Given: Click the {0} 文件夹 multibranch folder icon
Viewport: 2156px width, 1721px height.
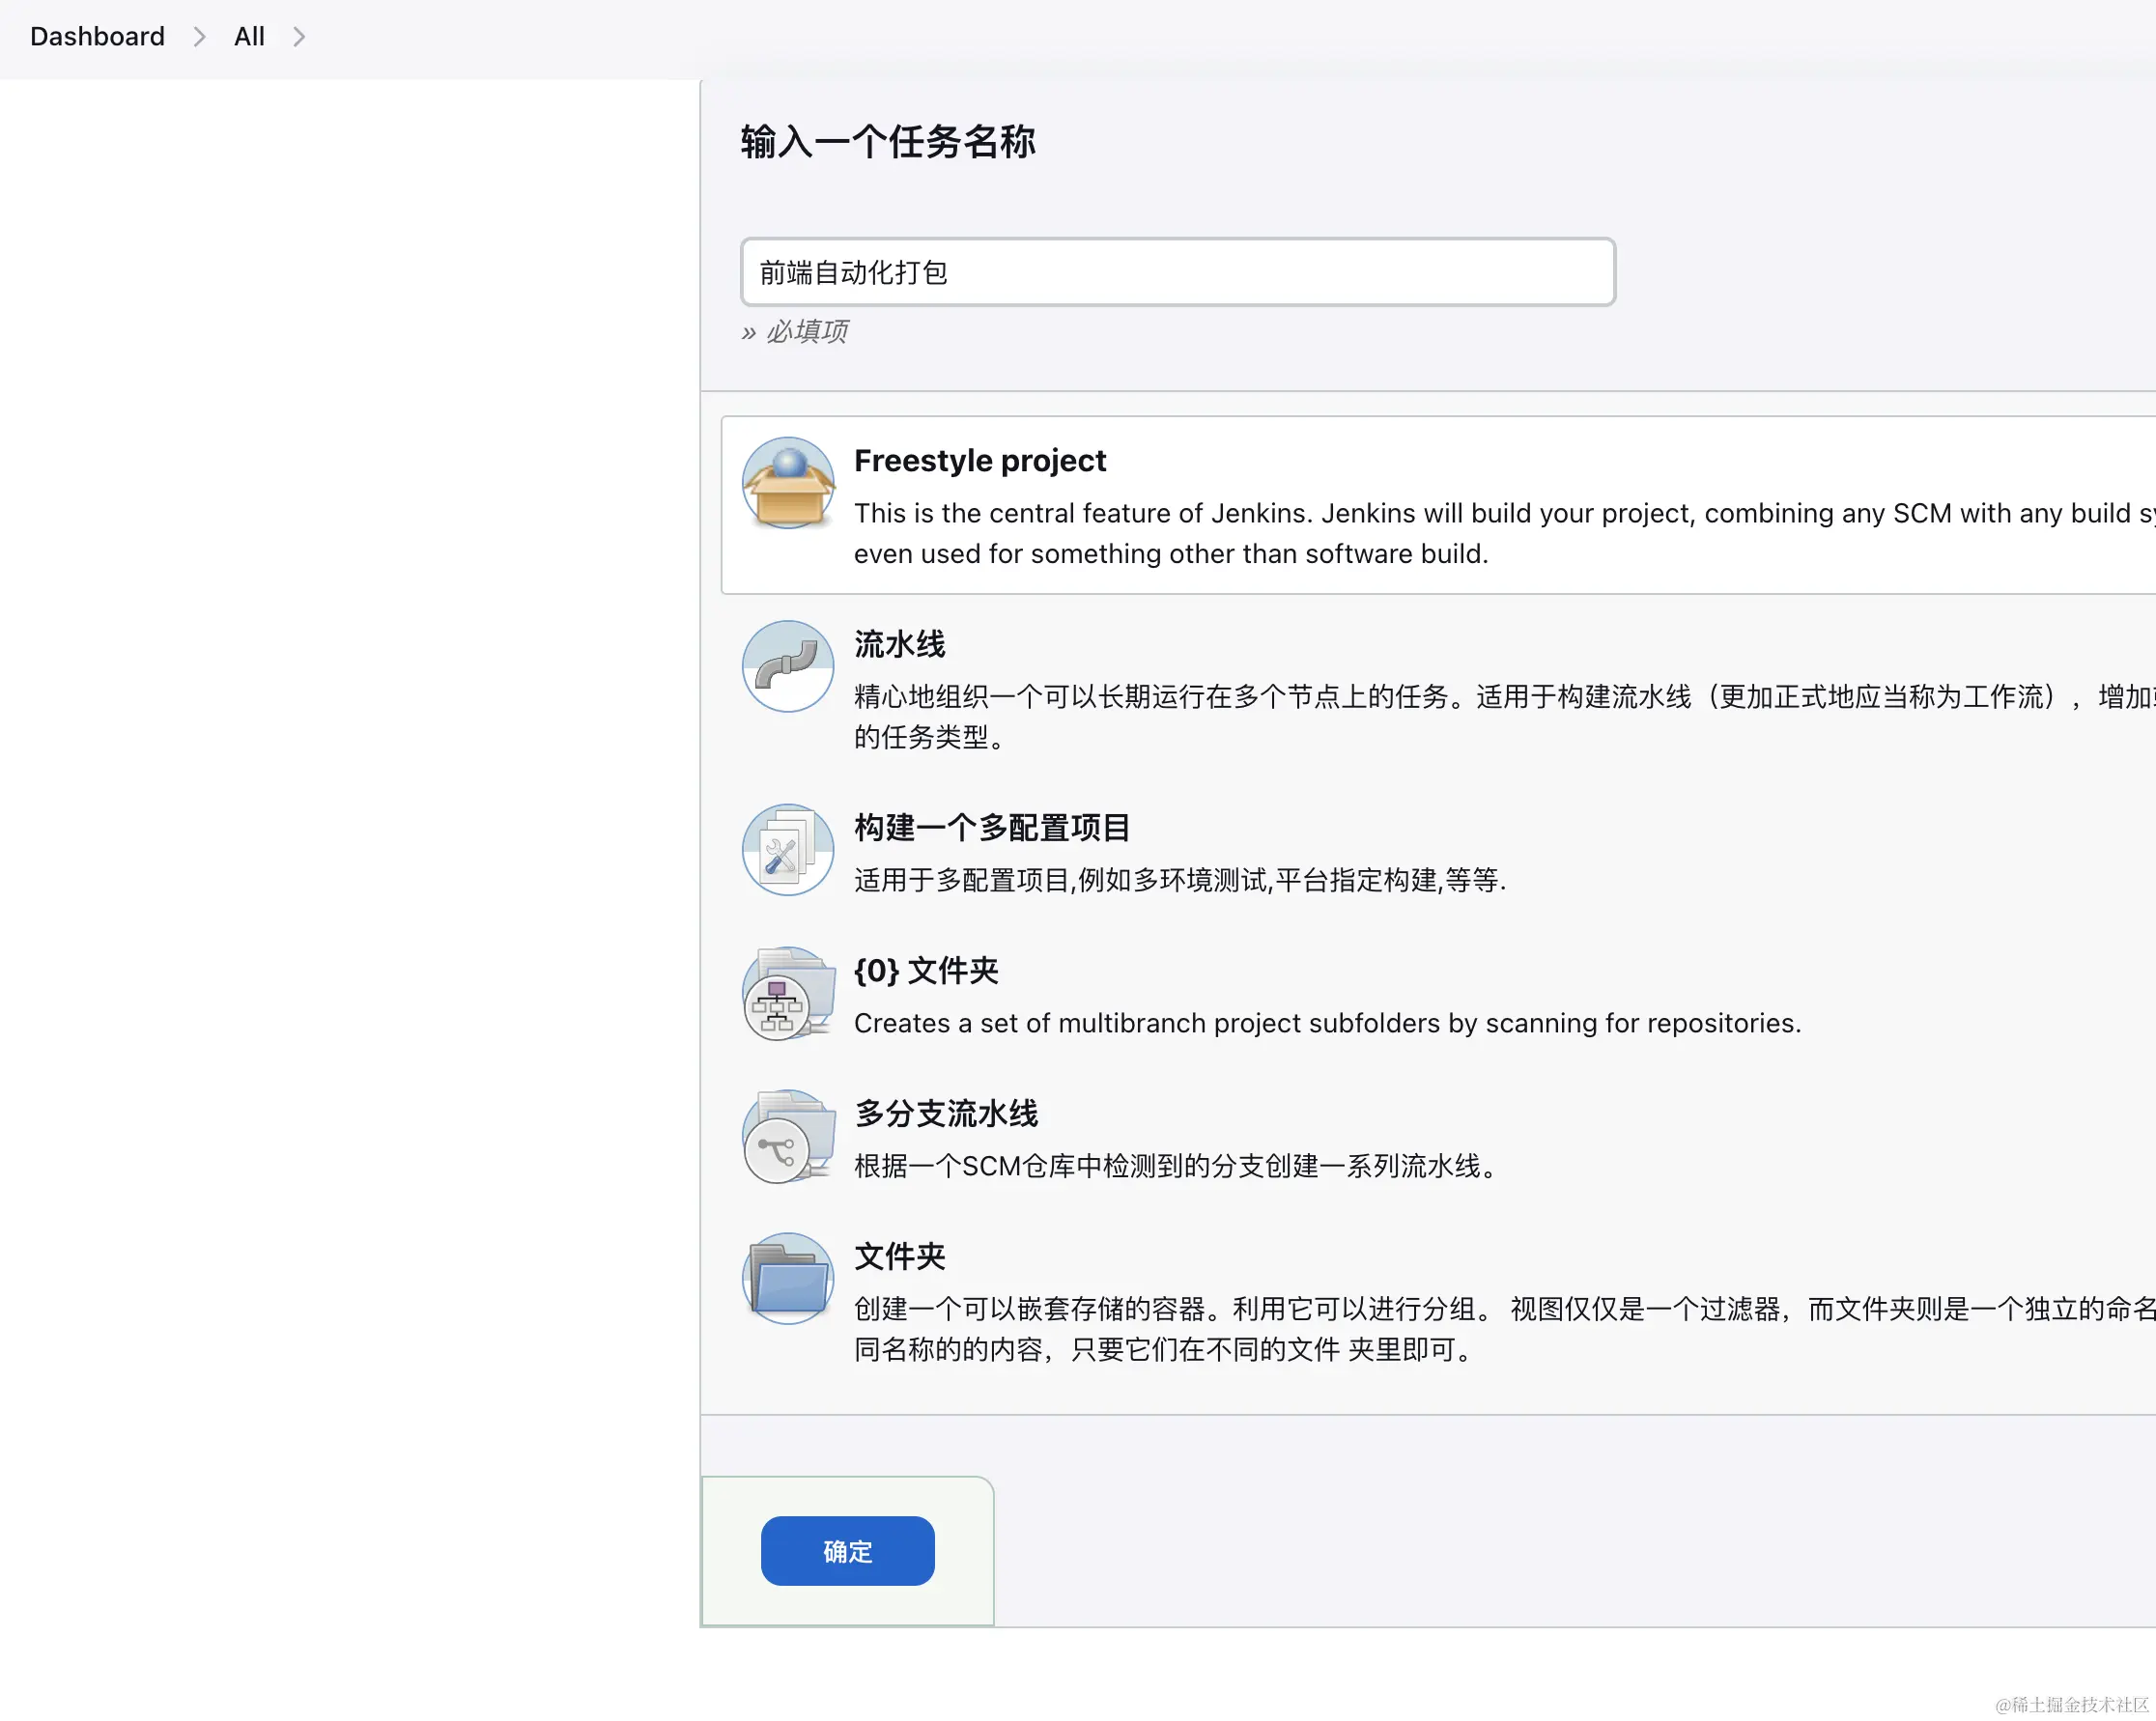Looking at the screenshot, I should (x=787, y=995).
